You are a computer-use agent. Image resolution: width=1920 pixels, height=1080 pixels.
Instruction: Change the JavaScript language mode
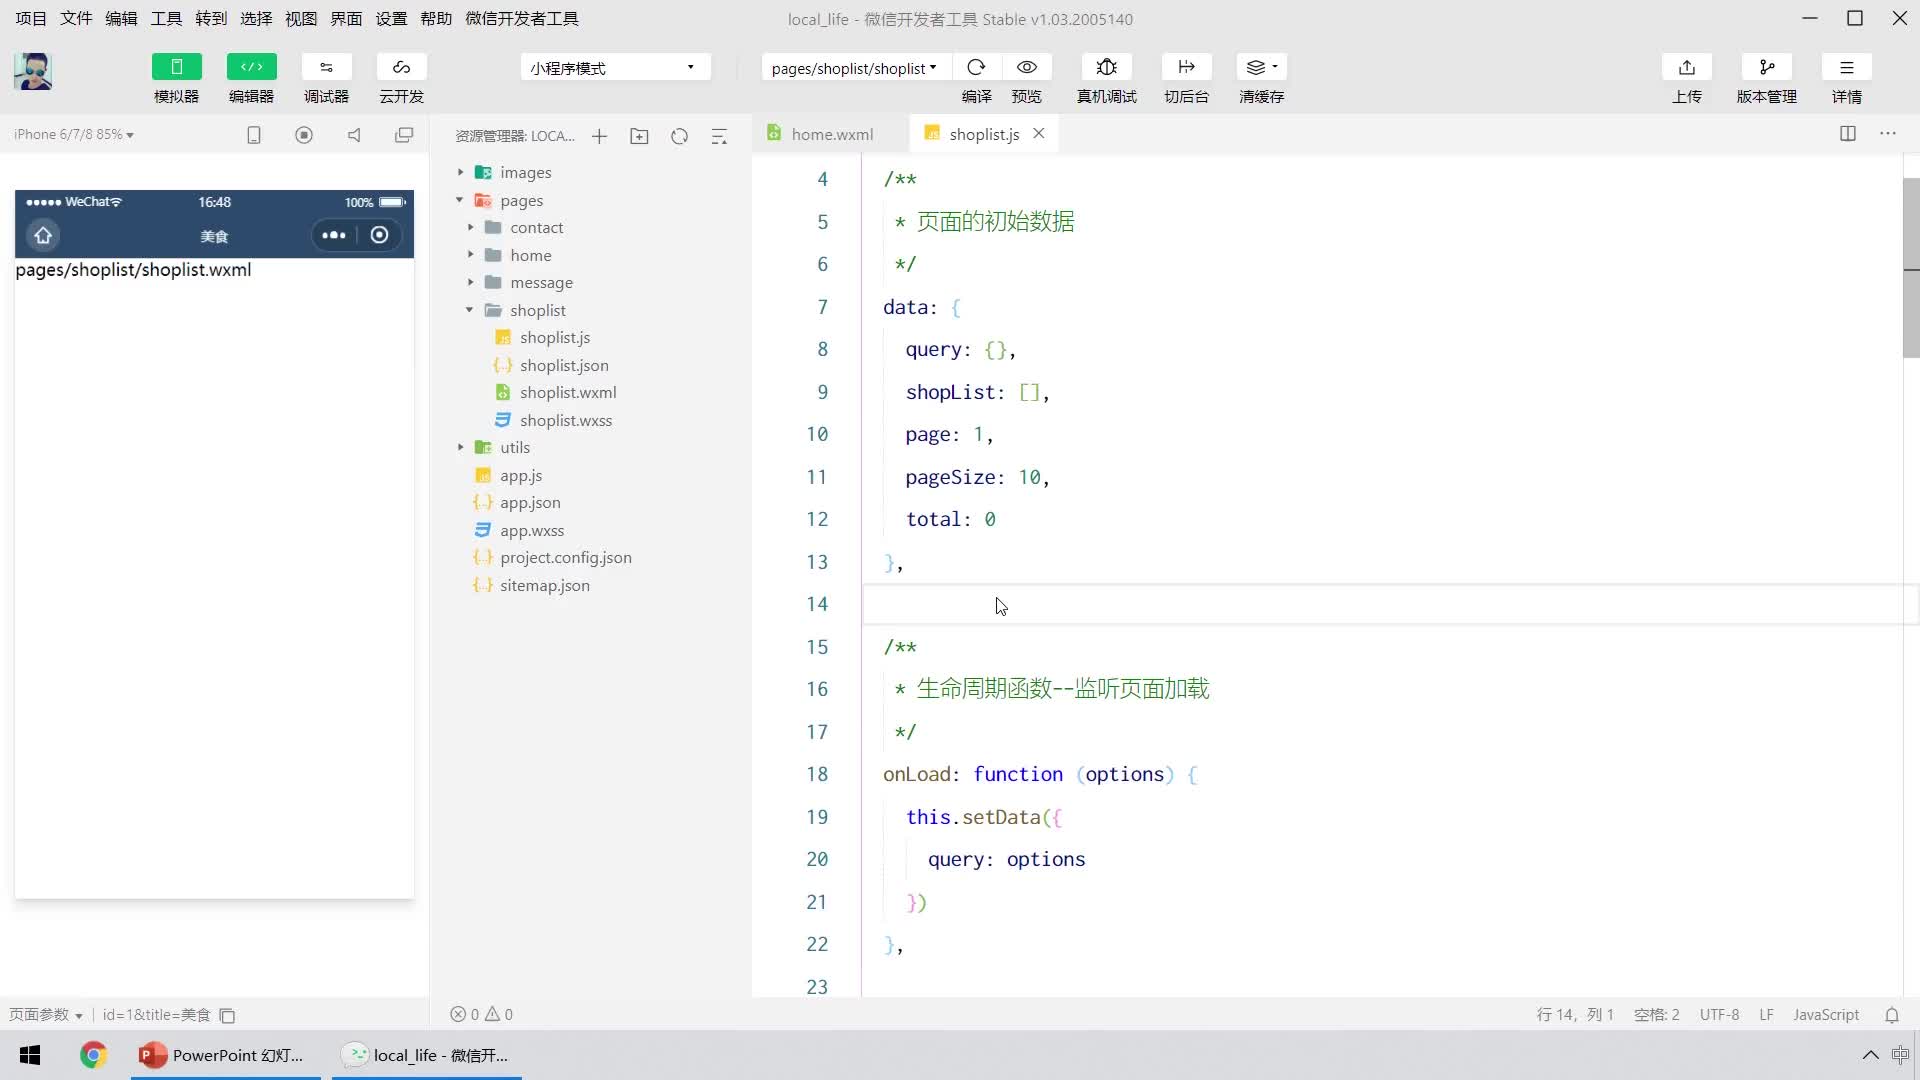1826,1014
